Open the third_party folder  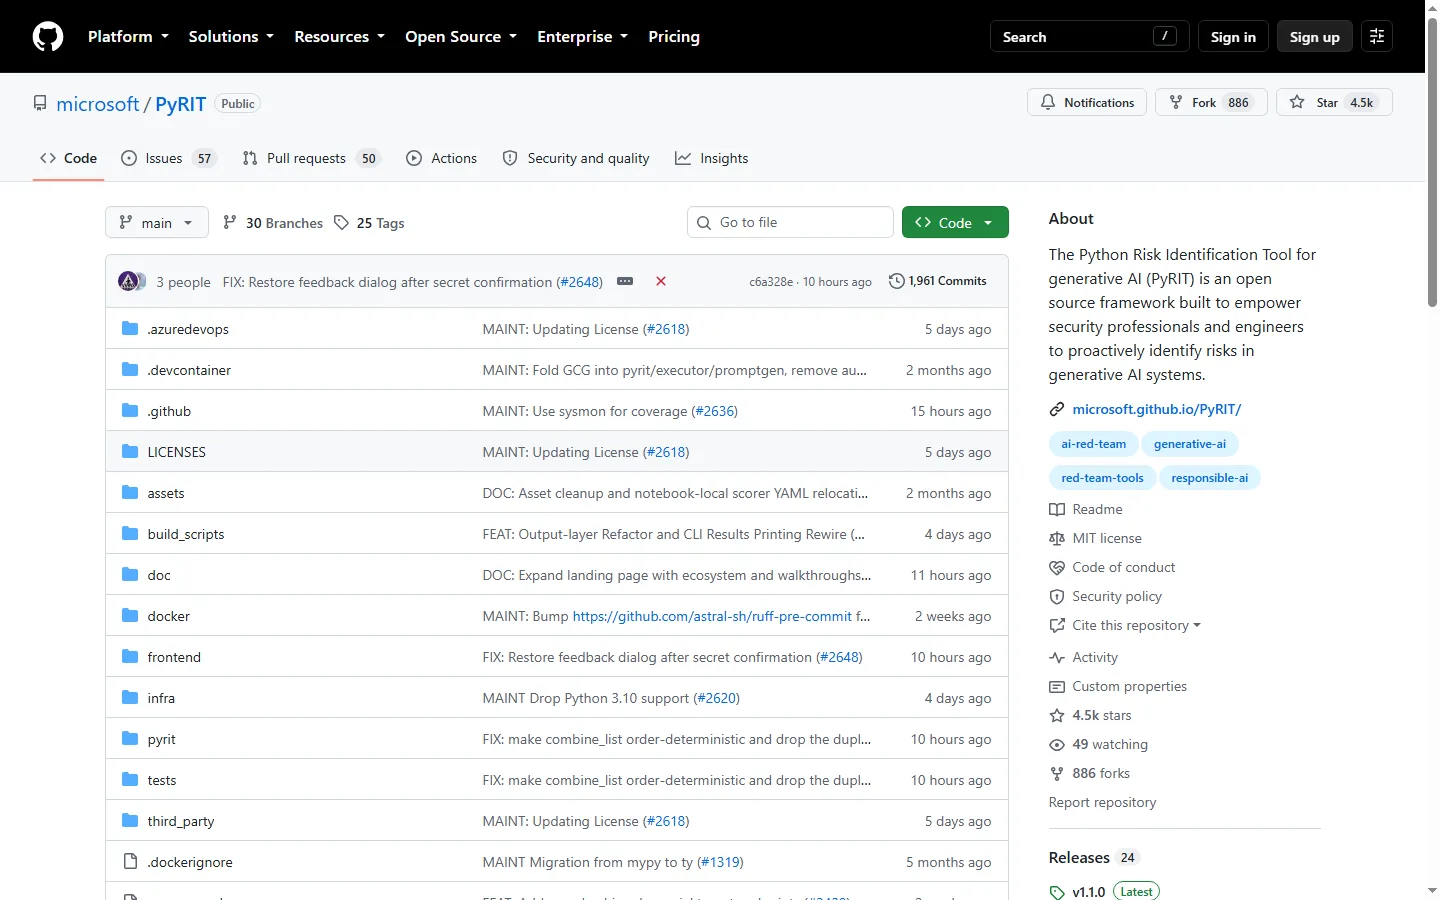181,822
